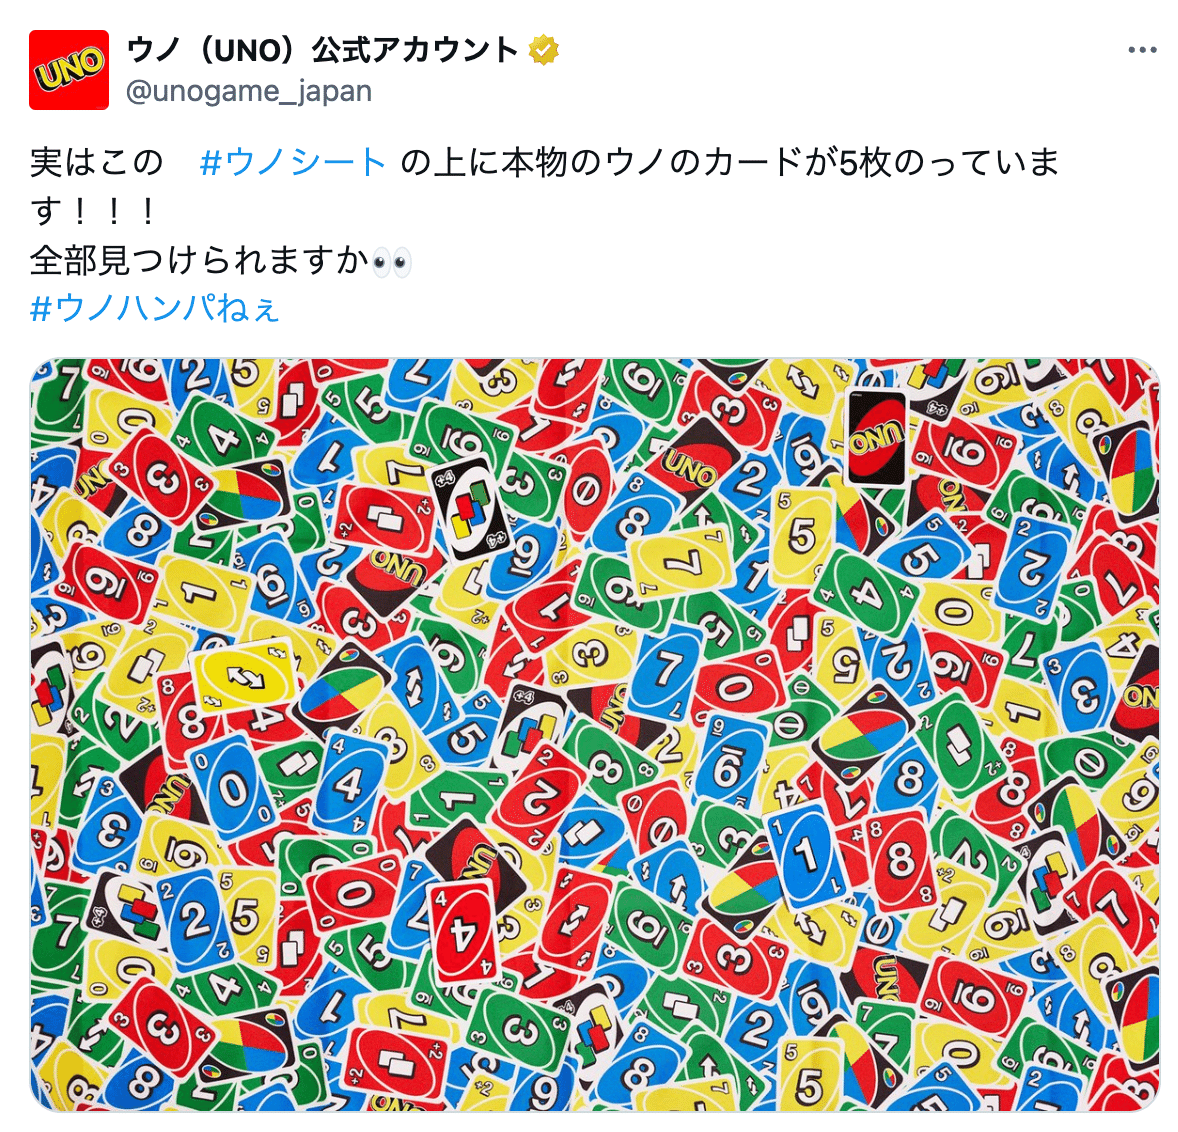The width and height of the screenshot is (1178, 1132).
Task: Click the raised Wild Draw Four card
Action: click(470, 509)
